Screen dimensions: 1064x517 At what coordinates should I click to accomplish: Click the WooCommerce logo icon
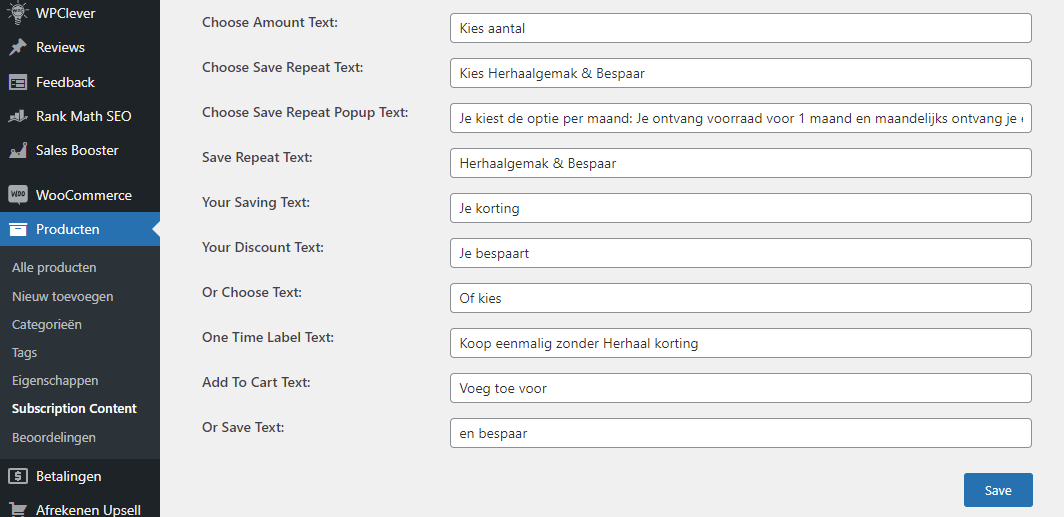[17, 195]
